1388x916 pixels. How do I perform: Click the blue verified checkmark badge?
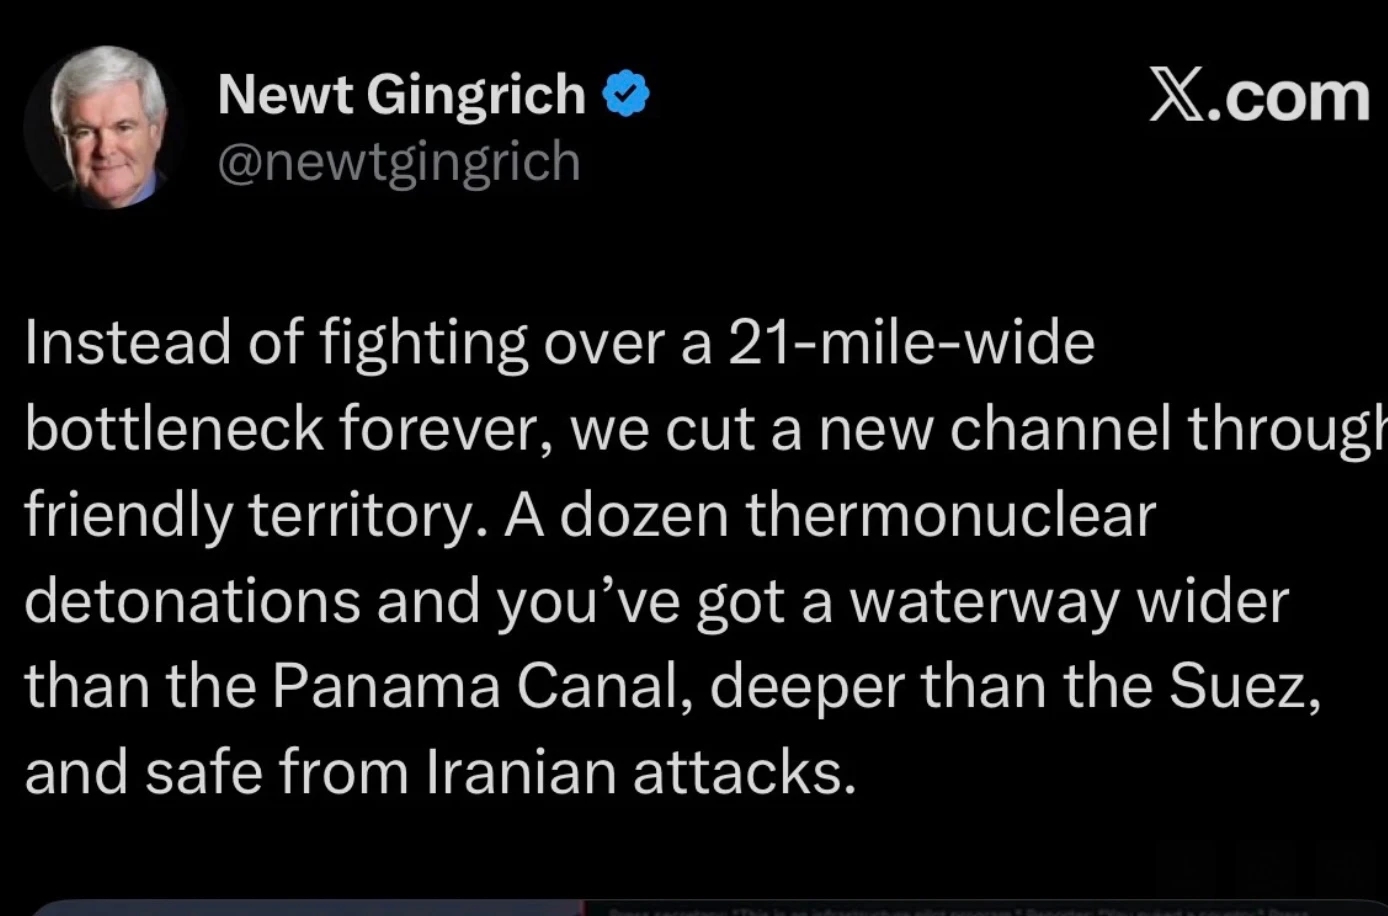point(626,94)
